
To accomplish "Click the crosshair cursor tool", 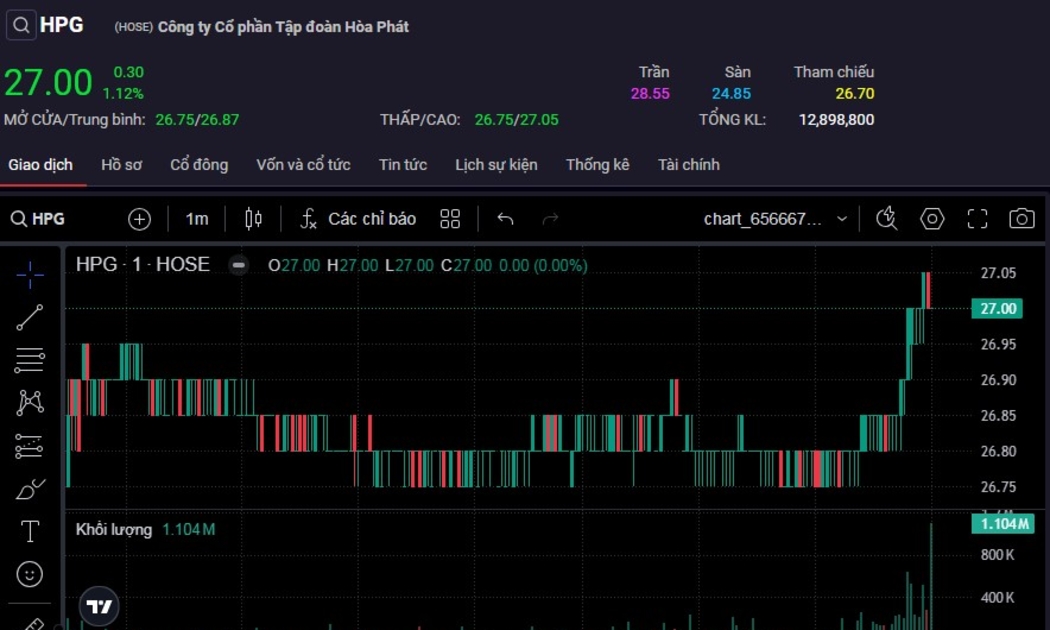I will pos(30,274).
